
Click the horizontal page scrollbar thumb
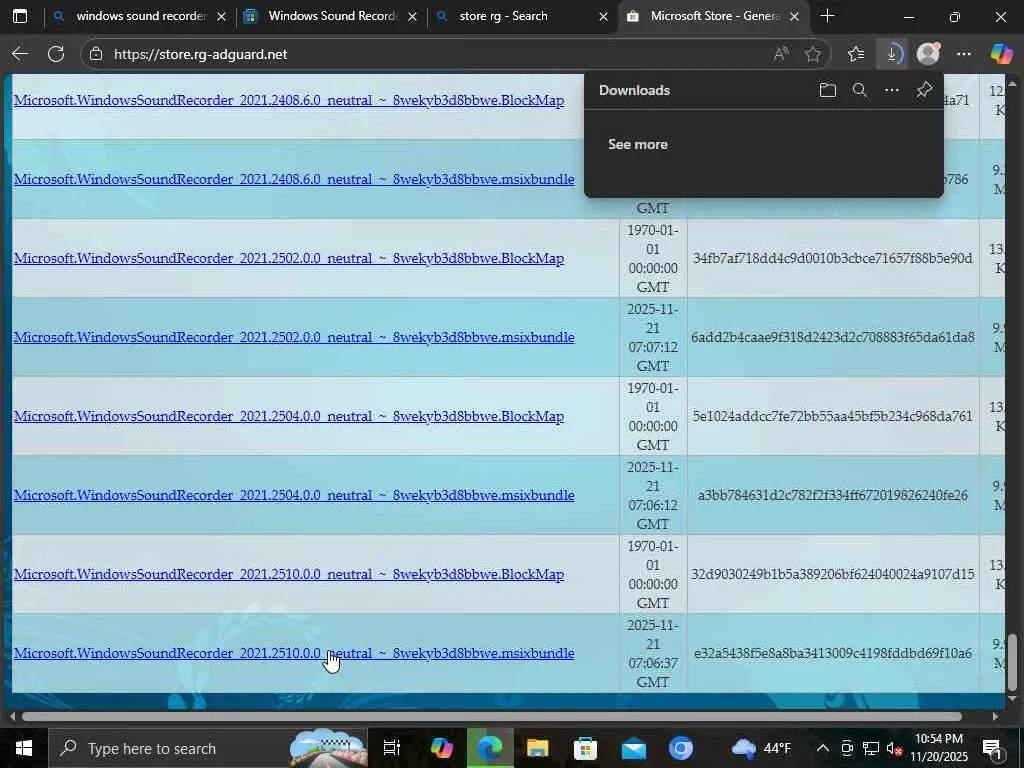pyautogui.click(x=491, y=716)
